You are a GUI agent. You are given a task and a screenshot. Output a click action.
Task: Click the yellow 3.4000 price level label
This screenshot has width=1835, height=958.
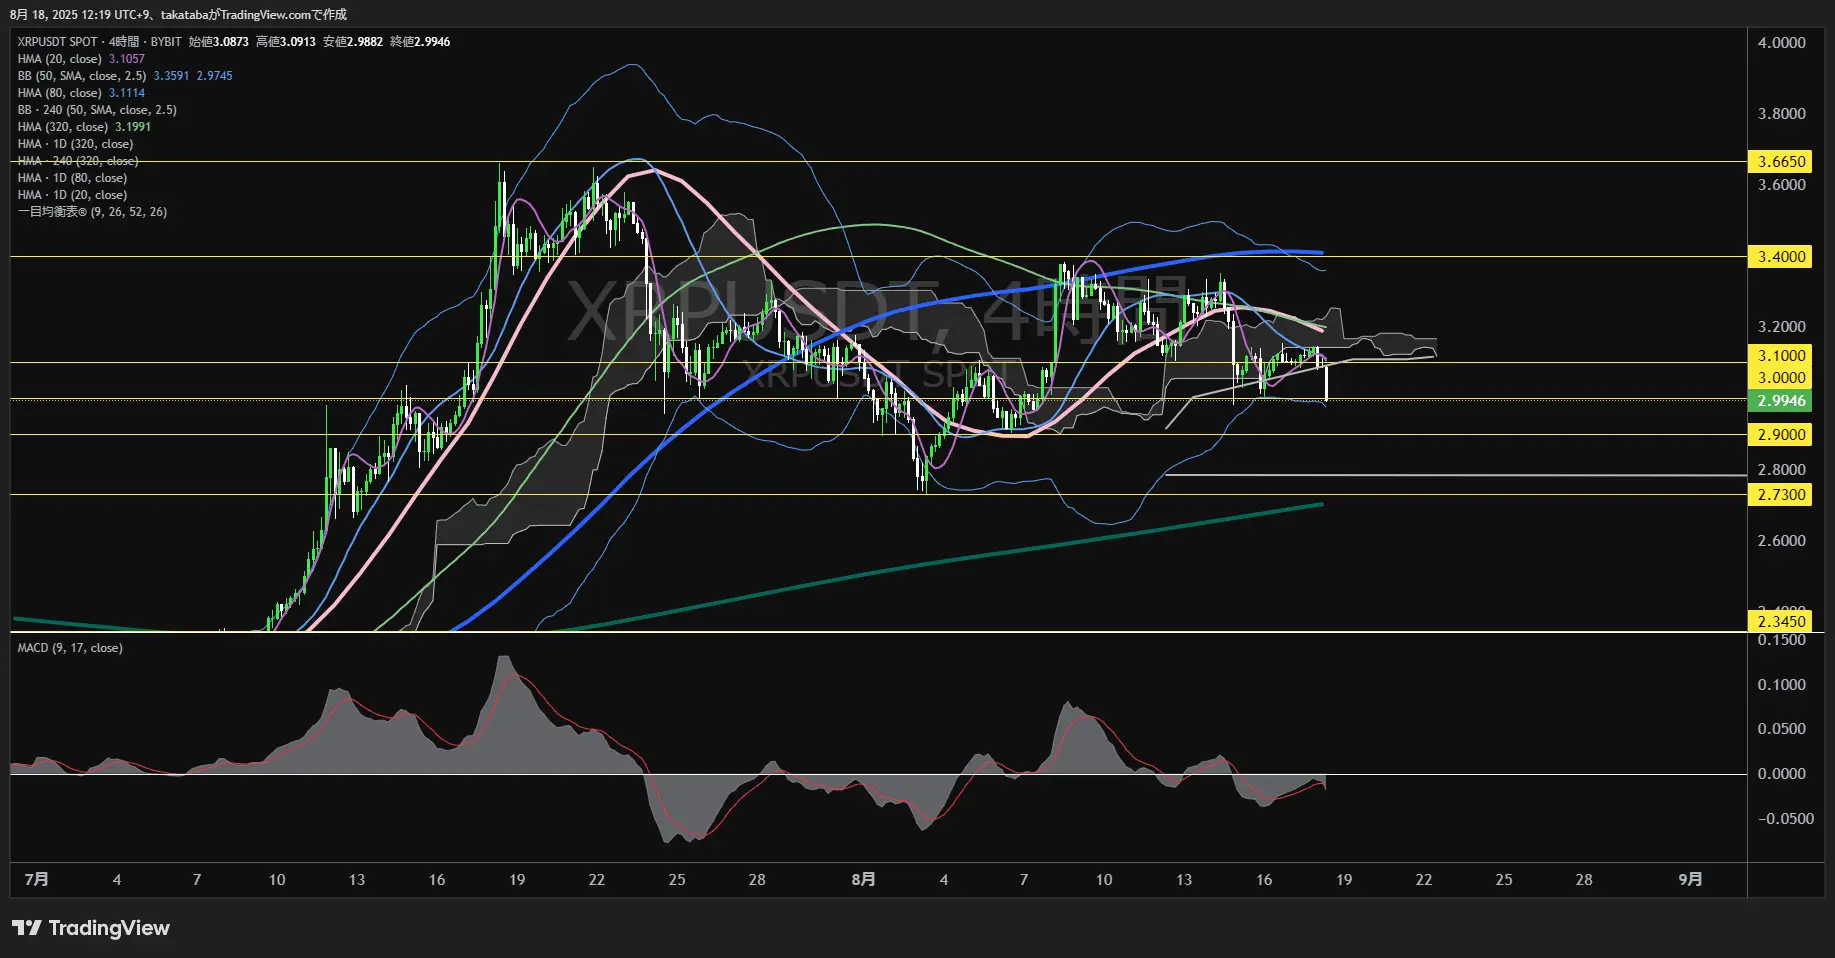click(x=1780, y=256)
